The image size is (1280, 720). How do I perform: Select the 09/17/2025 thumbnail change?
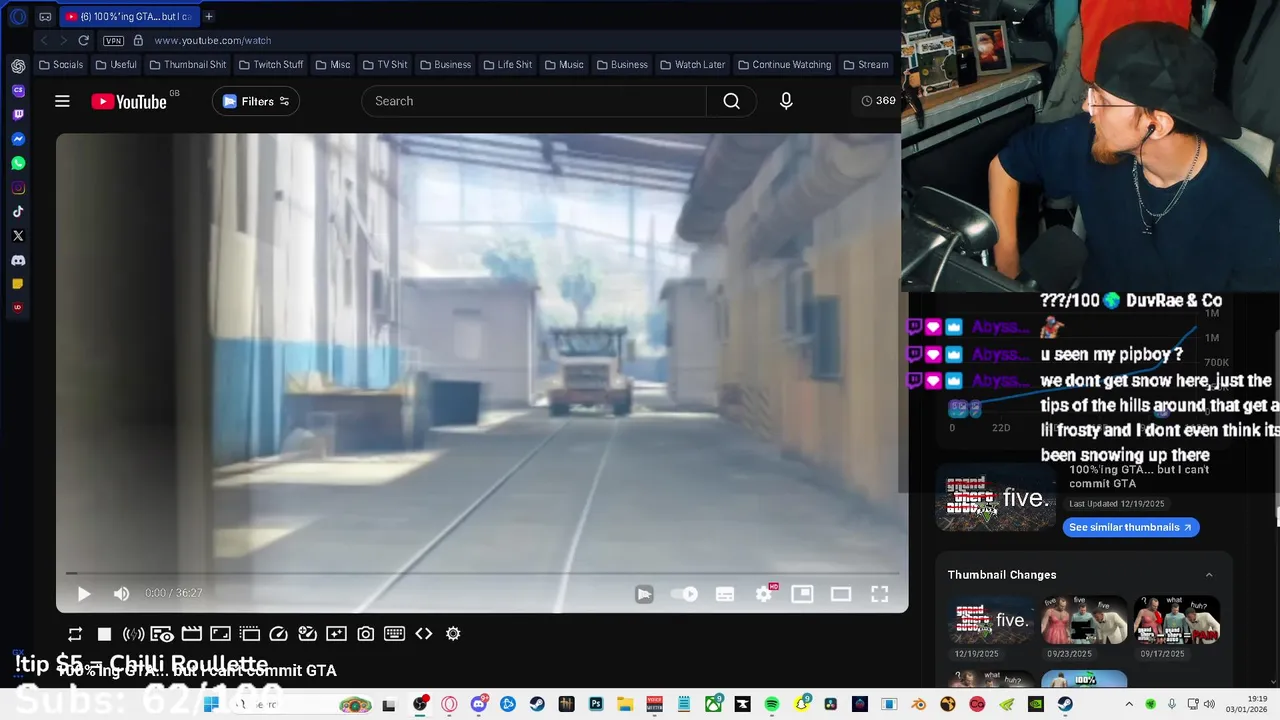pos(1177,621)
